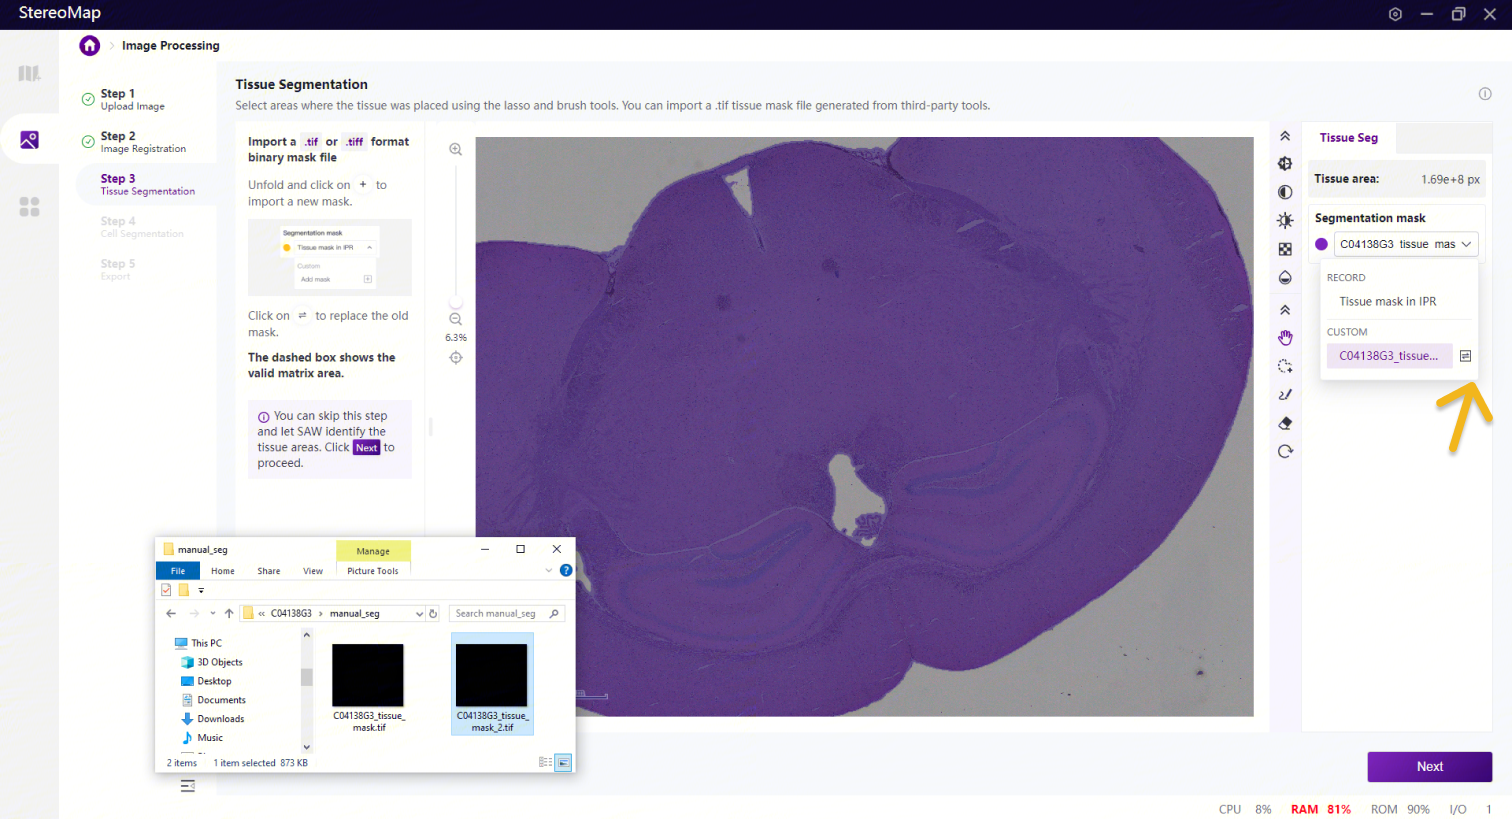Click the Explorer up-one-level arrow
Viewport: 1512px width, 819px height.
coord(229,613)
